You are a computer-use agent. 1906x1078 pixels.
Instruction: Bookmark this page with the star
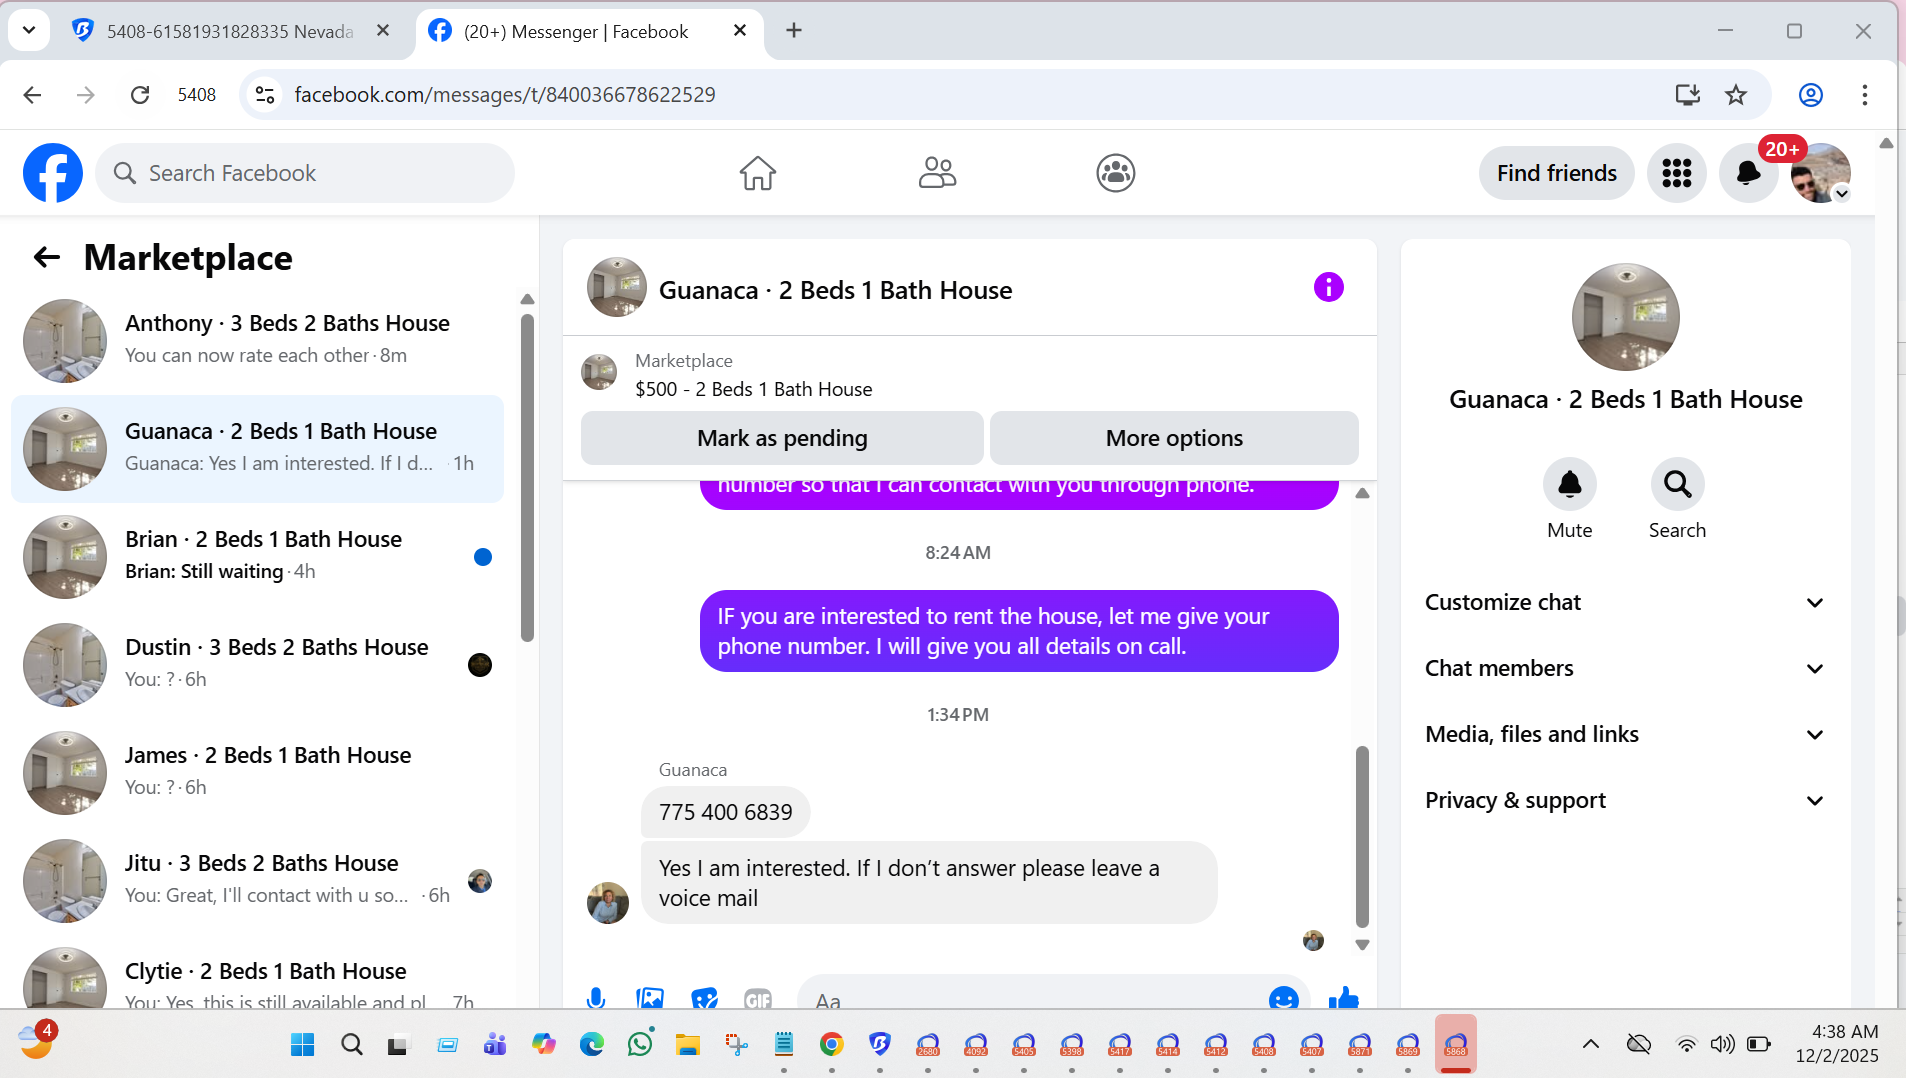[x=1736, y=95]
